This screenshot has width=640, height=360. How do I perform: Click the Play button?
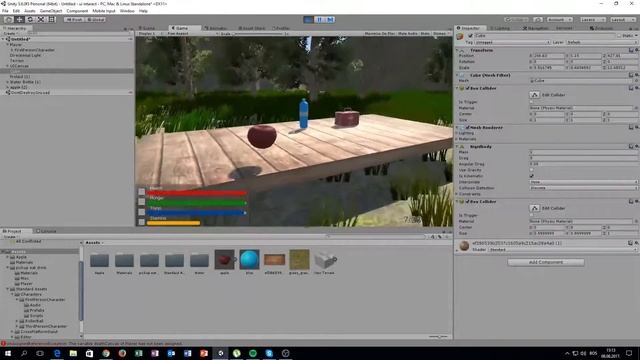(x=308, y=19)
